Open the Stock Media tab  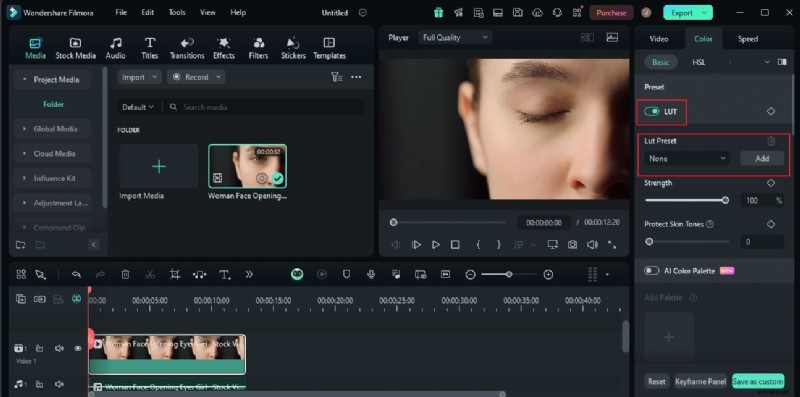click(x=76, y=48)
